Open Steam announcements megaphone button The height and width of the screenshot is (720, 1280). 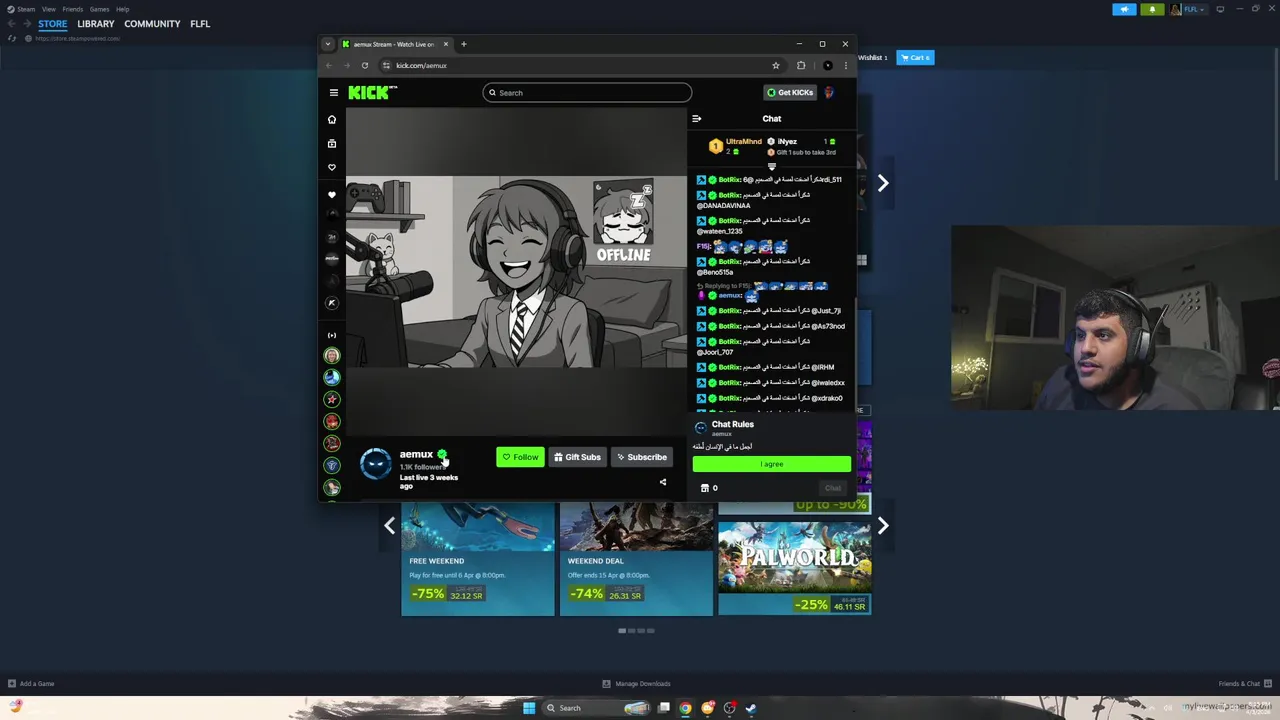(x=1124, y=9)
